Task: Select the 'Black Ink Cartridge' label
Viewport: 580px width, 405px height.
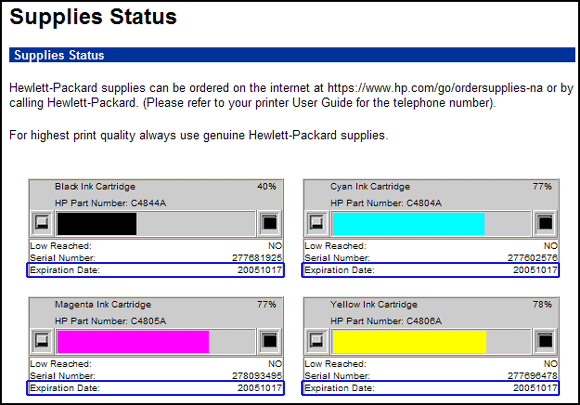Action: click(x=95, y=186)
